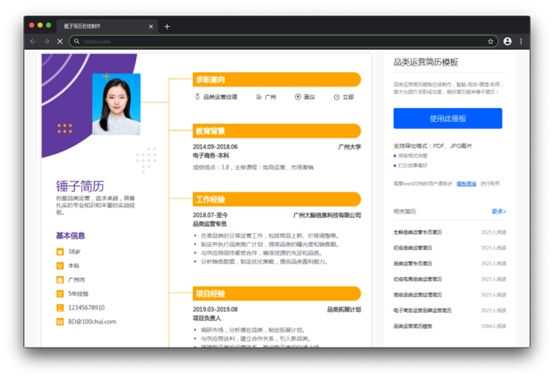Click the email icon next to BD@100chui.com
The image size is (554, 379).
60,322
